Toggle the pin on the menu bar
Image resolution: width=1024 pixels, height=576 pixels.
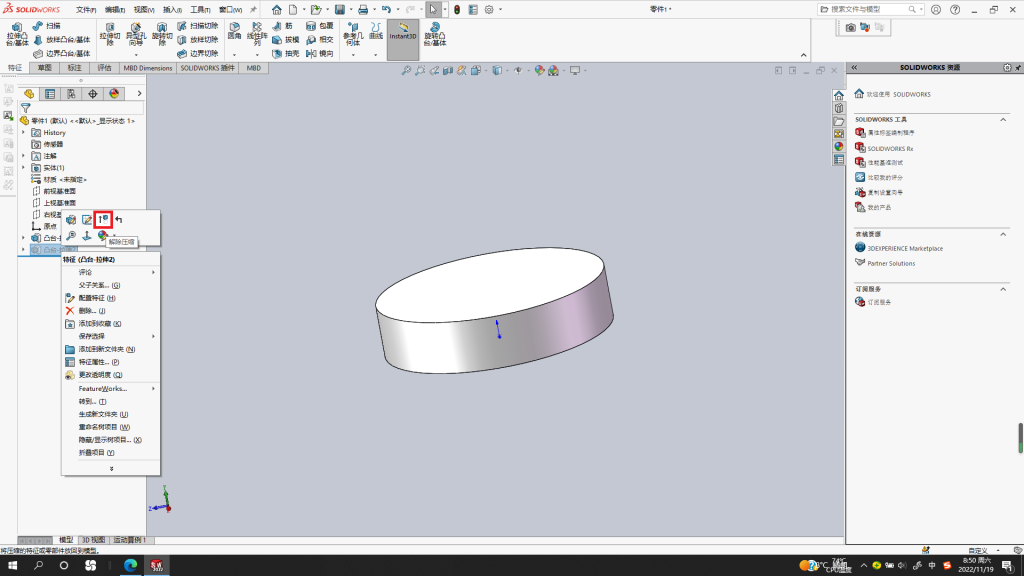pyautogui.click(x=253, y=10)
